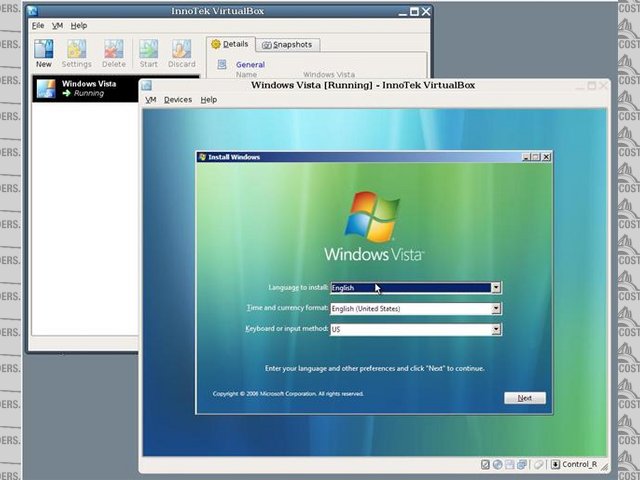This screenshot has width=640, height=480.
Task: Click the host key arrow indicator icon
Action: (555, 464)
